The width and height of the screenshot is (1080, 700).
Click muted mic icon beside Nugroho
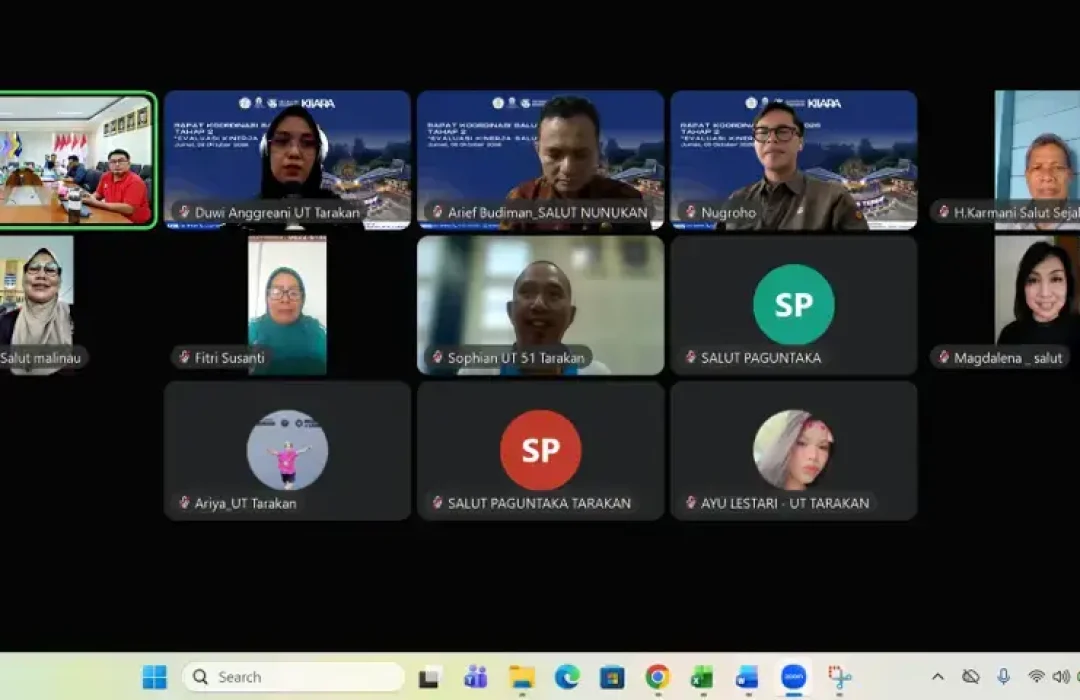point(690,212)
